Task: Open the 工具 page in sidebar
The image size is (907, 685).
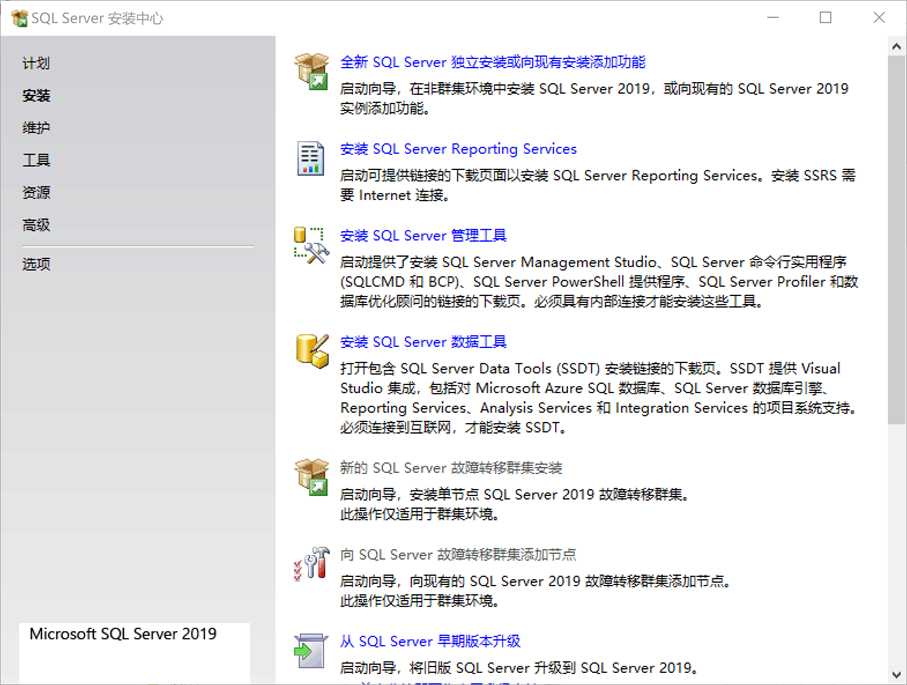Action: (36, 160)
